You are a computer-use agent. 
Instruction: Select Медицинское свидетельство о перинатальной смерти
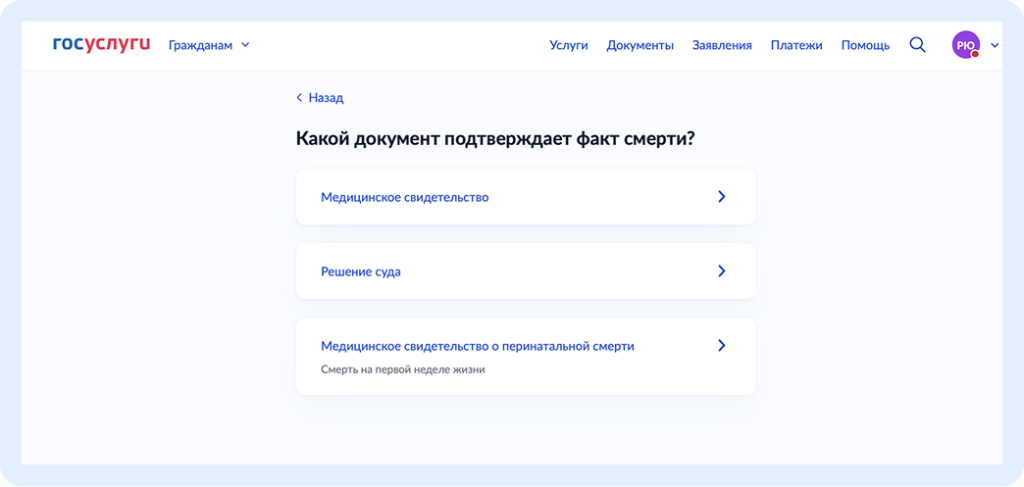click(x=526, y=356)
